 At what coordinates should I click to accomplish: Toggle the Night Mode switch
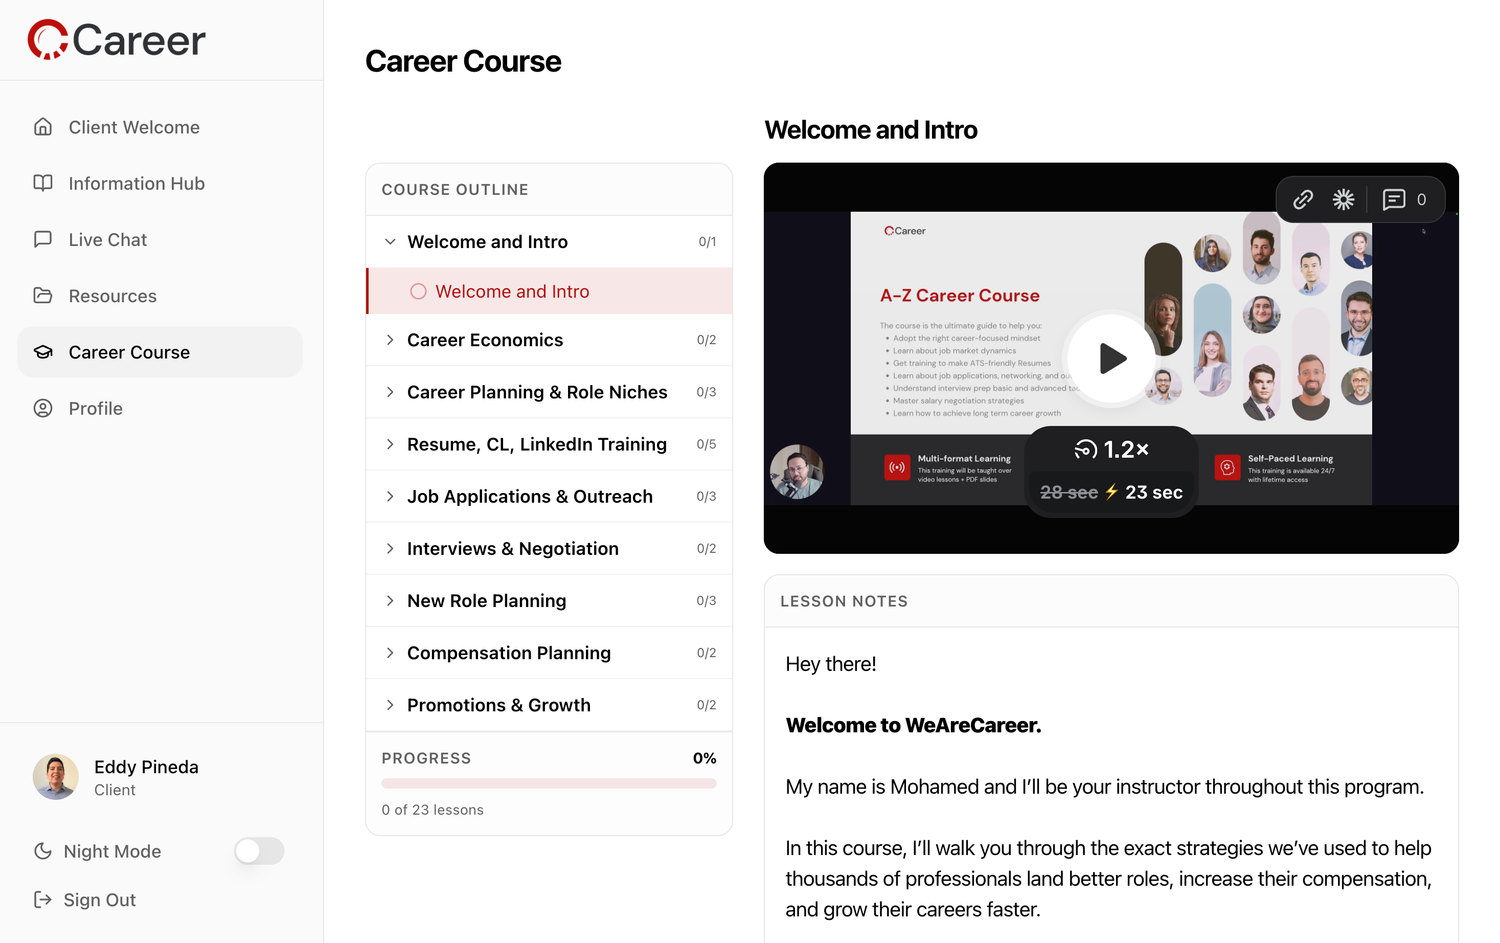[x=259, y=851]
